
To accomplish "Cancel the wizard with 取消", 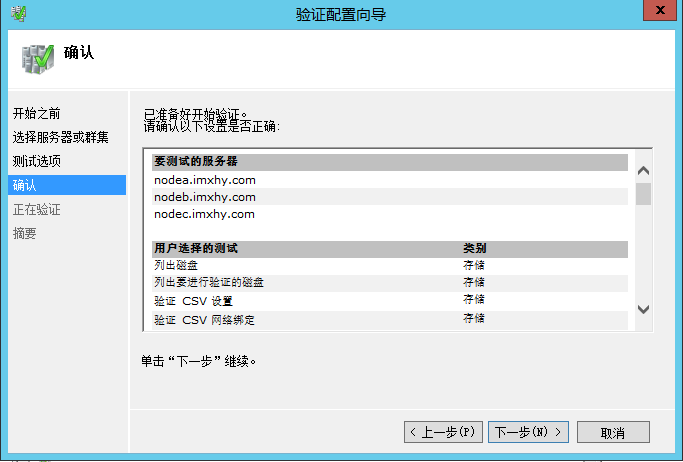I will coord(613,432).
